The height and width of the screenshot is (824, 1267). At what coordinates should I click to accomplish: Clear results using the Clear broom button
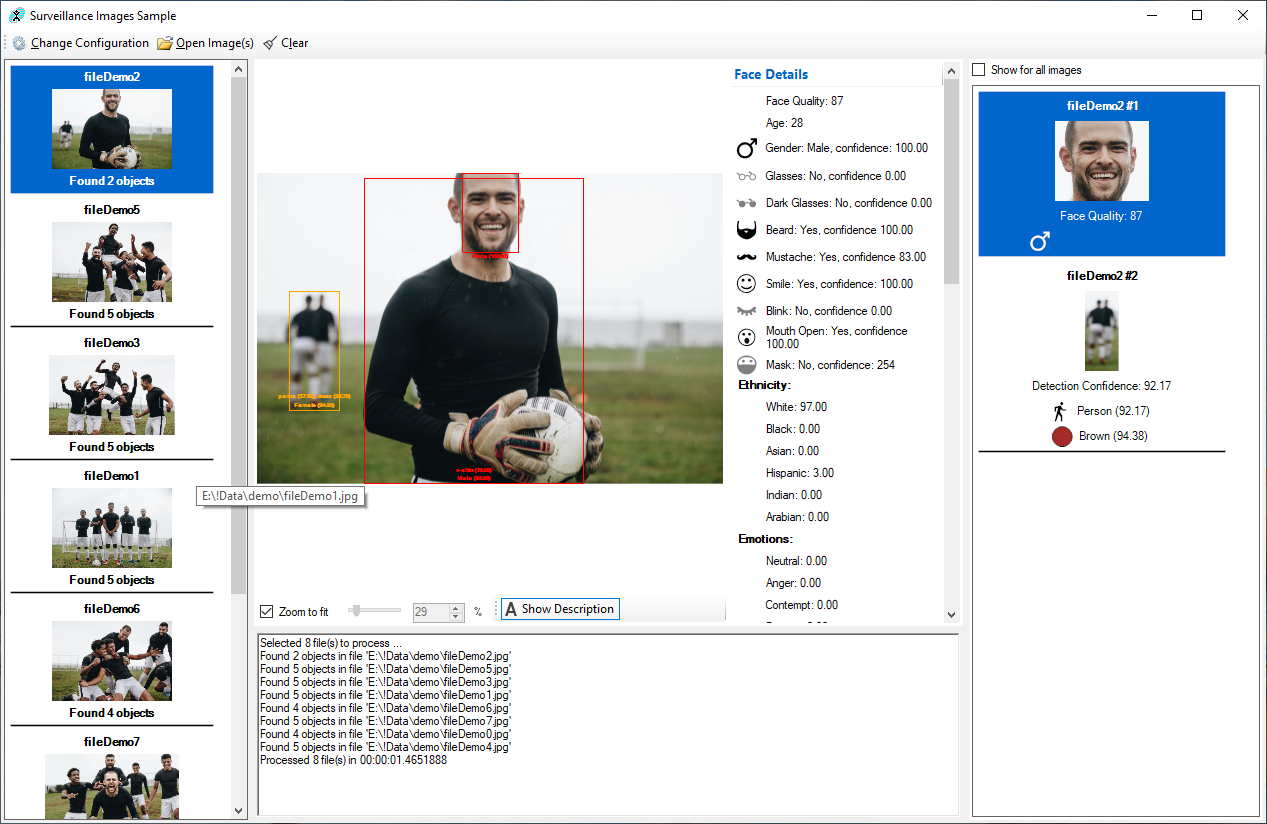tap(285, 43)
